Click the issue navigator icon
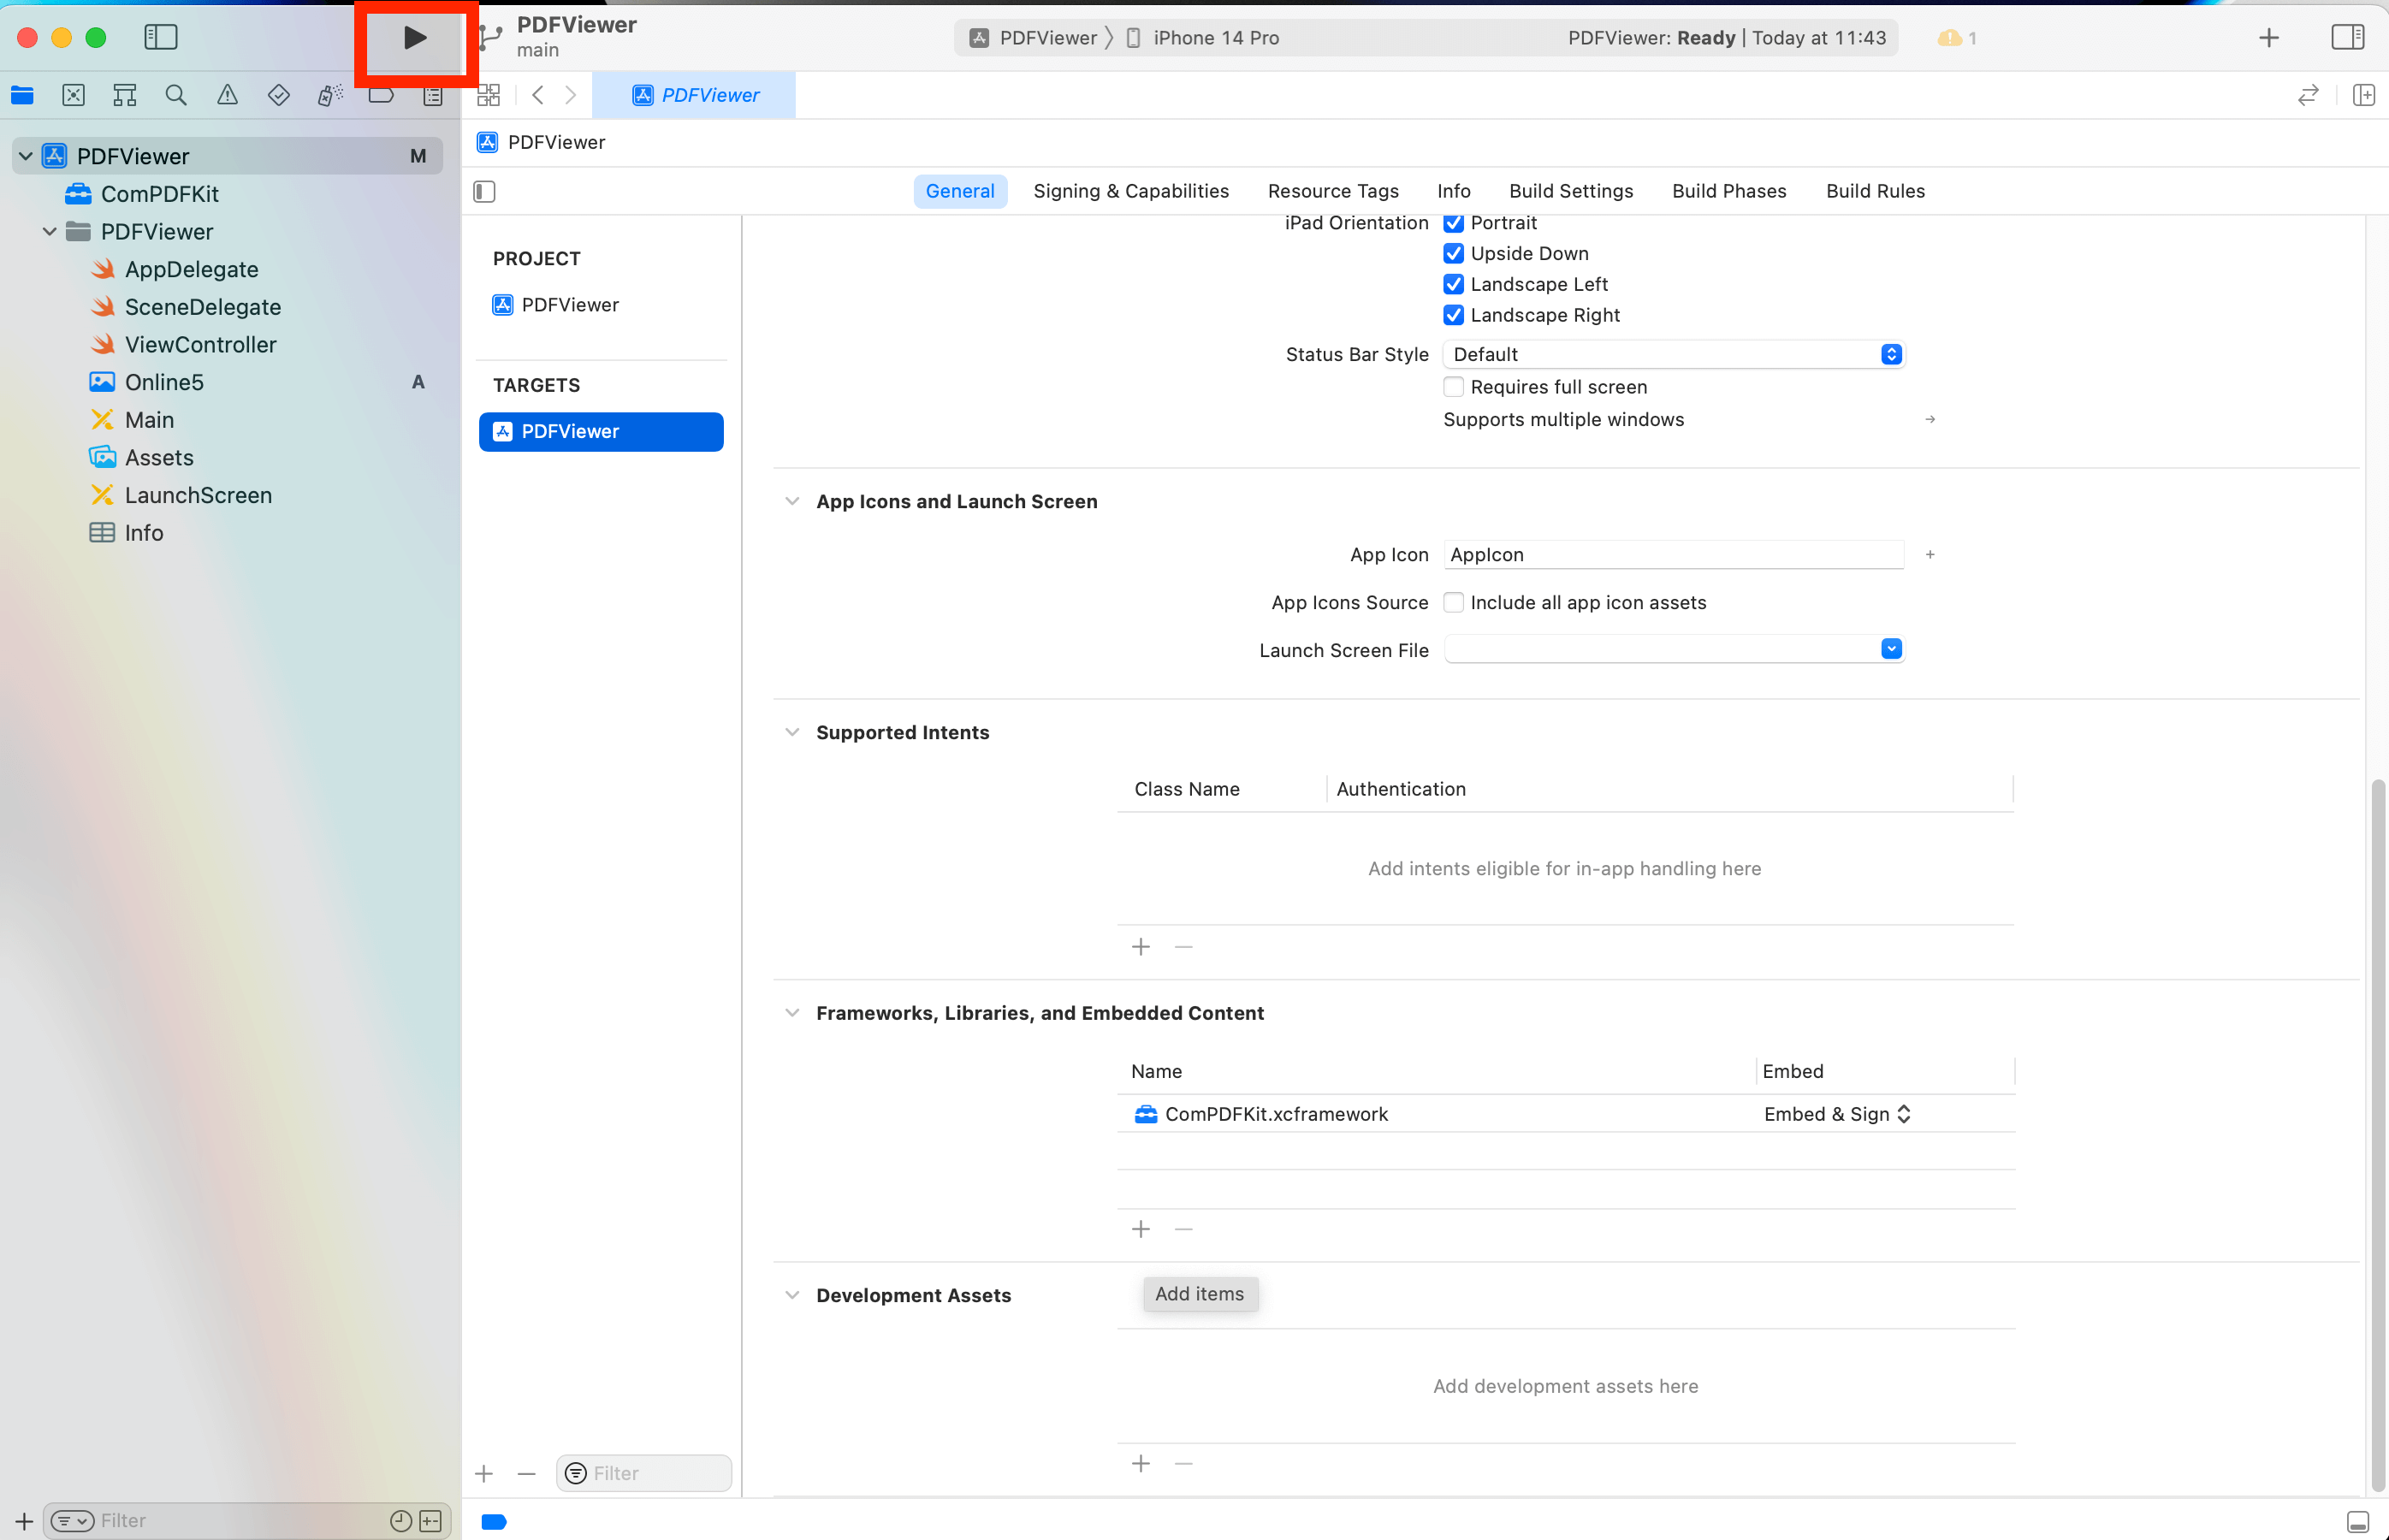Screen dimensions: 2389x1540 coord(227,94)
